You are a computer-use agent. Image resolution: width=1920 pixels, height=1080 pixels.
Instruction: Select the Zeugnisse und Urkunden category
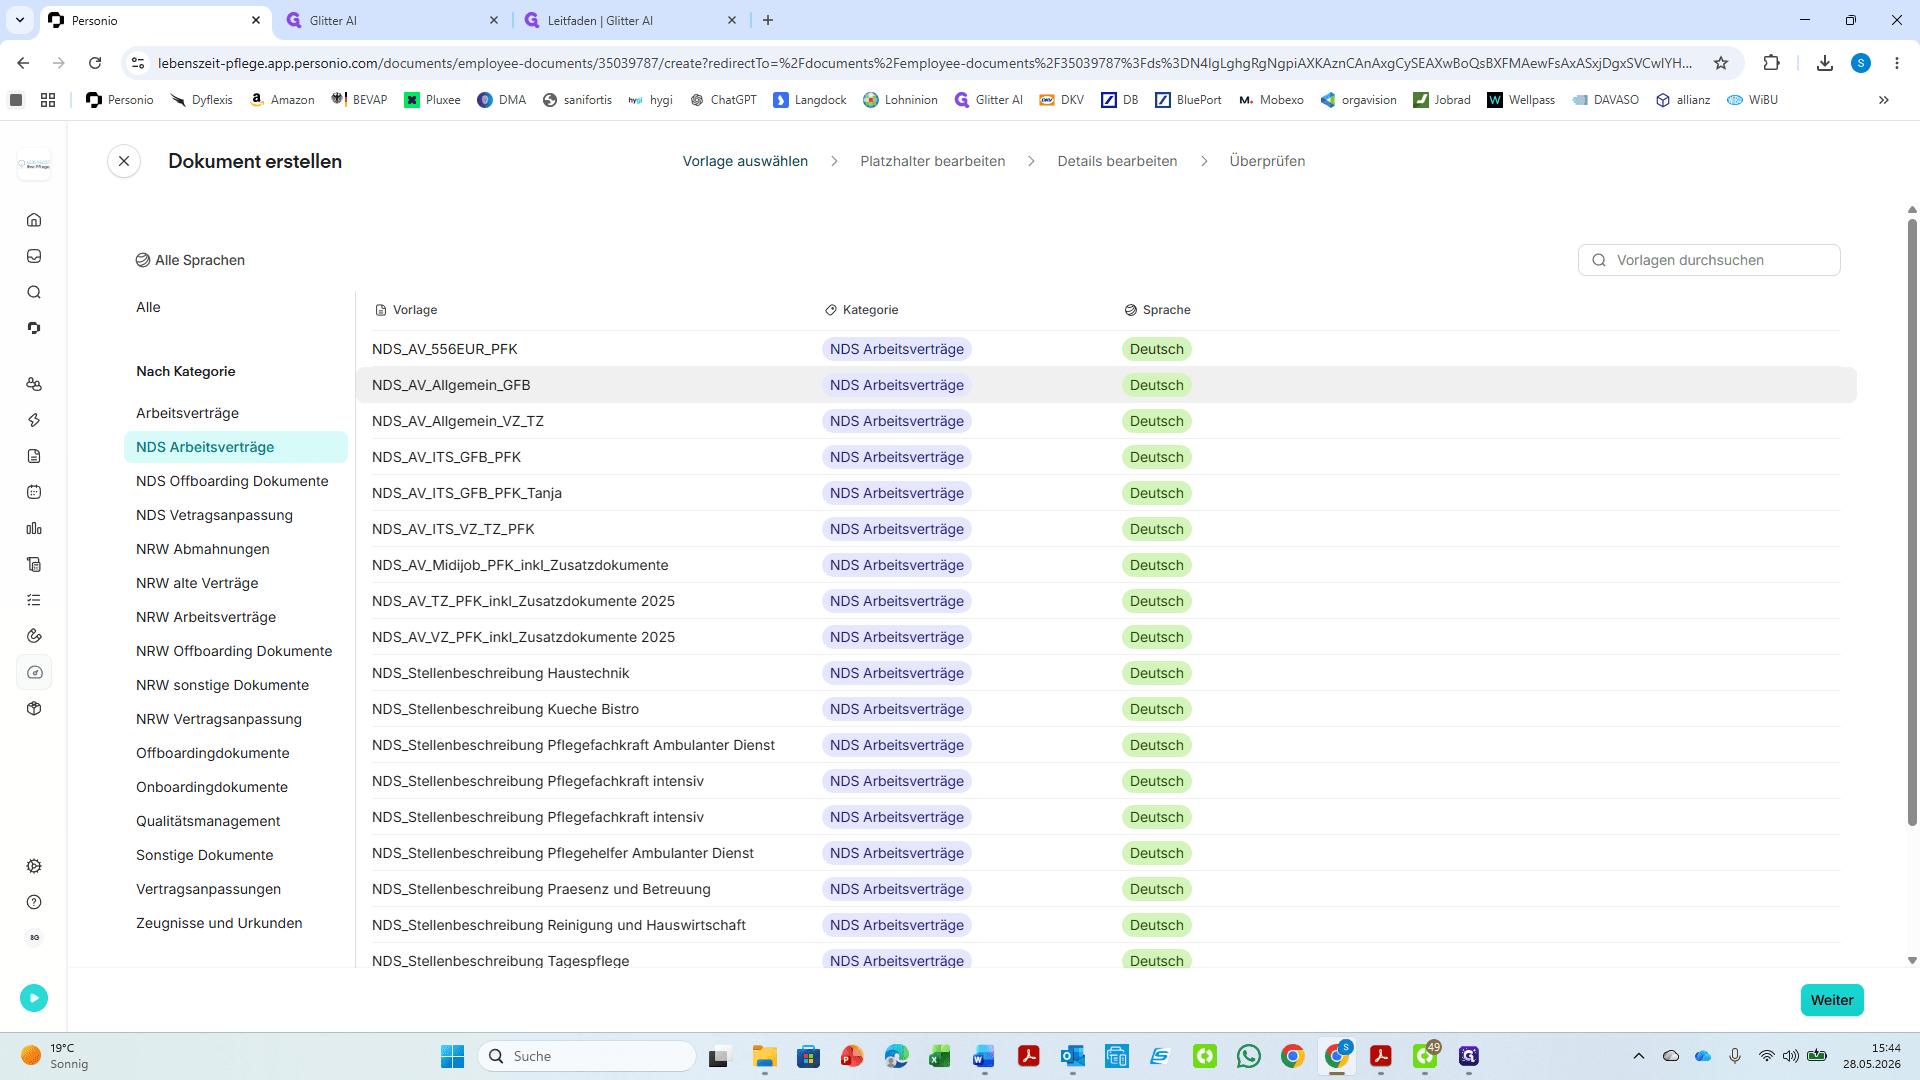click(219, 923)
